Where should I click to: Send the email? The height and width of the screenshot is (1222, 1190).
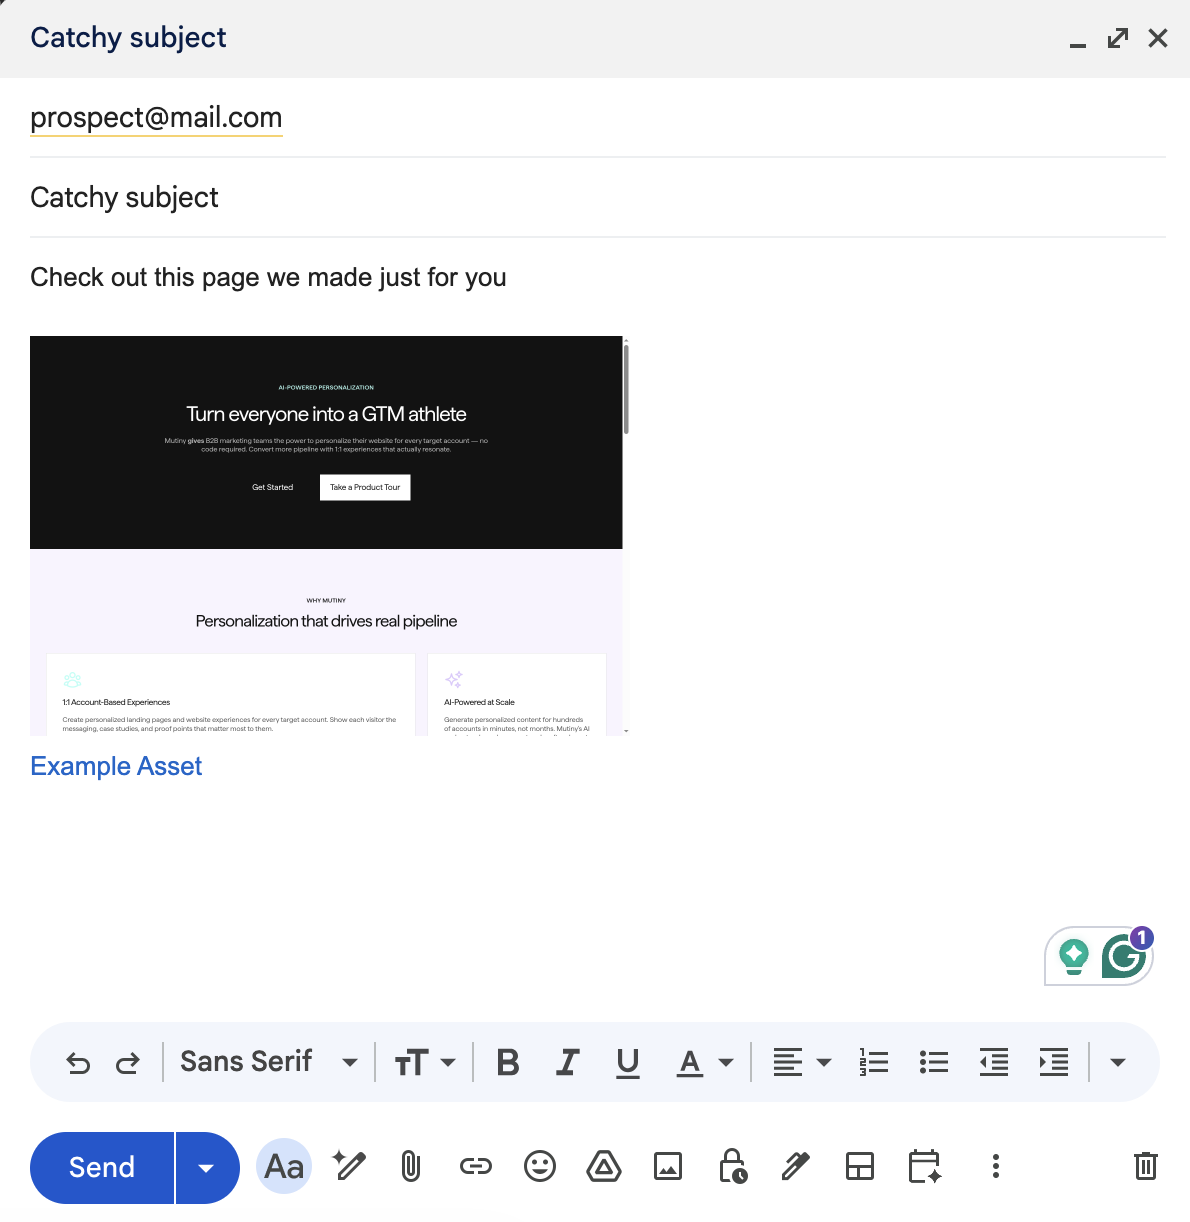click(102, 1167)
